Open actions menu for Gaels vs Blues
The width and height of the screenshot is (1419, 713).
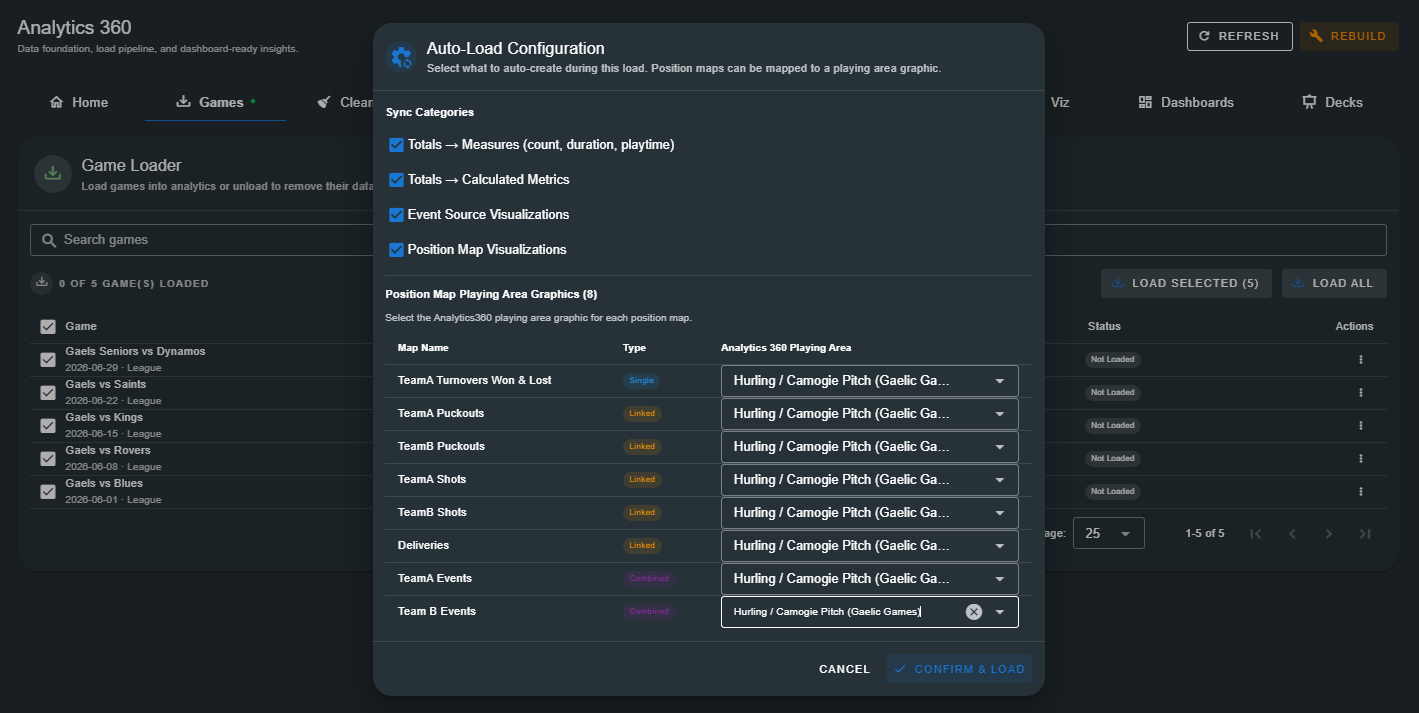click(1361, 491)
